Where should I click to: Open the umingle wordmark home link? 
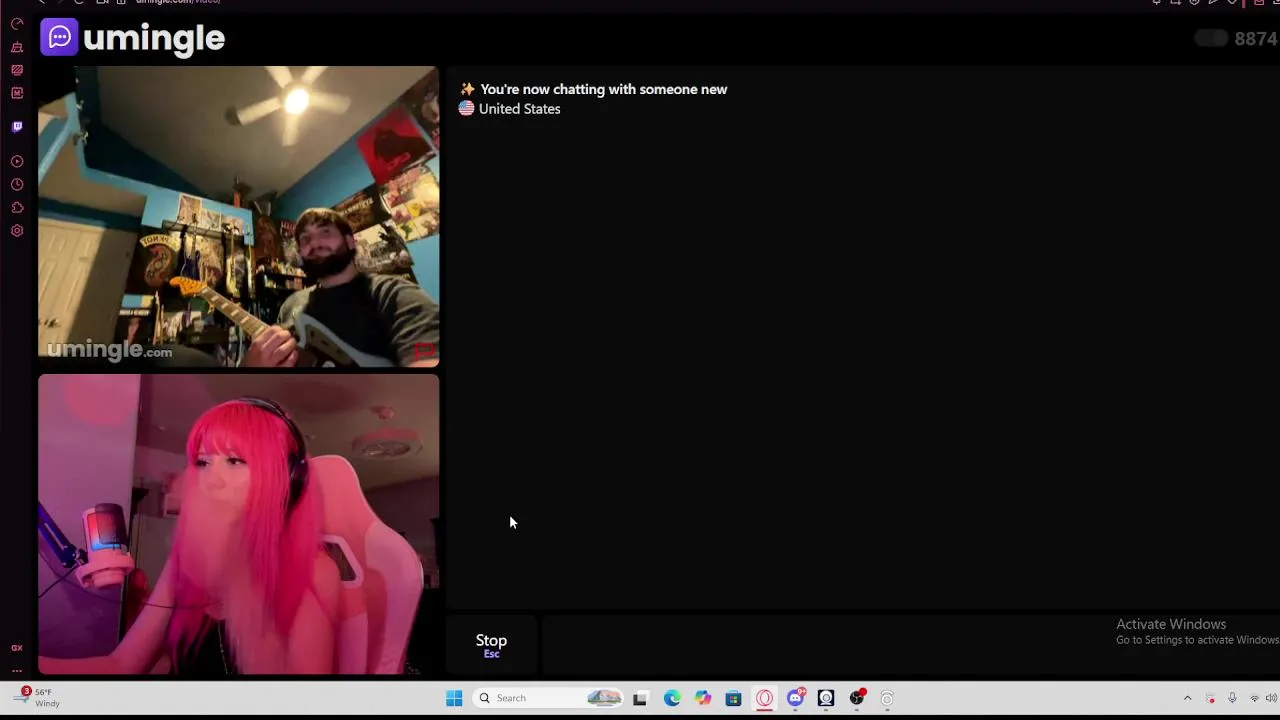154,38
